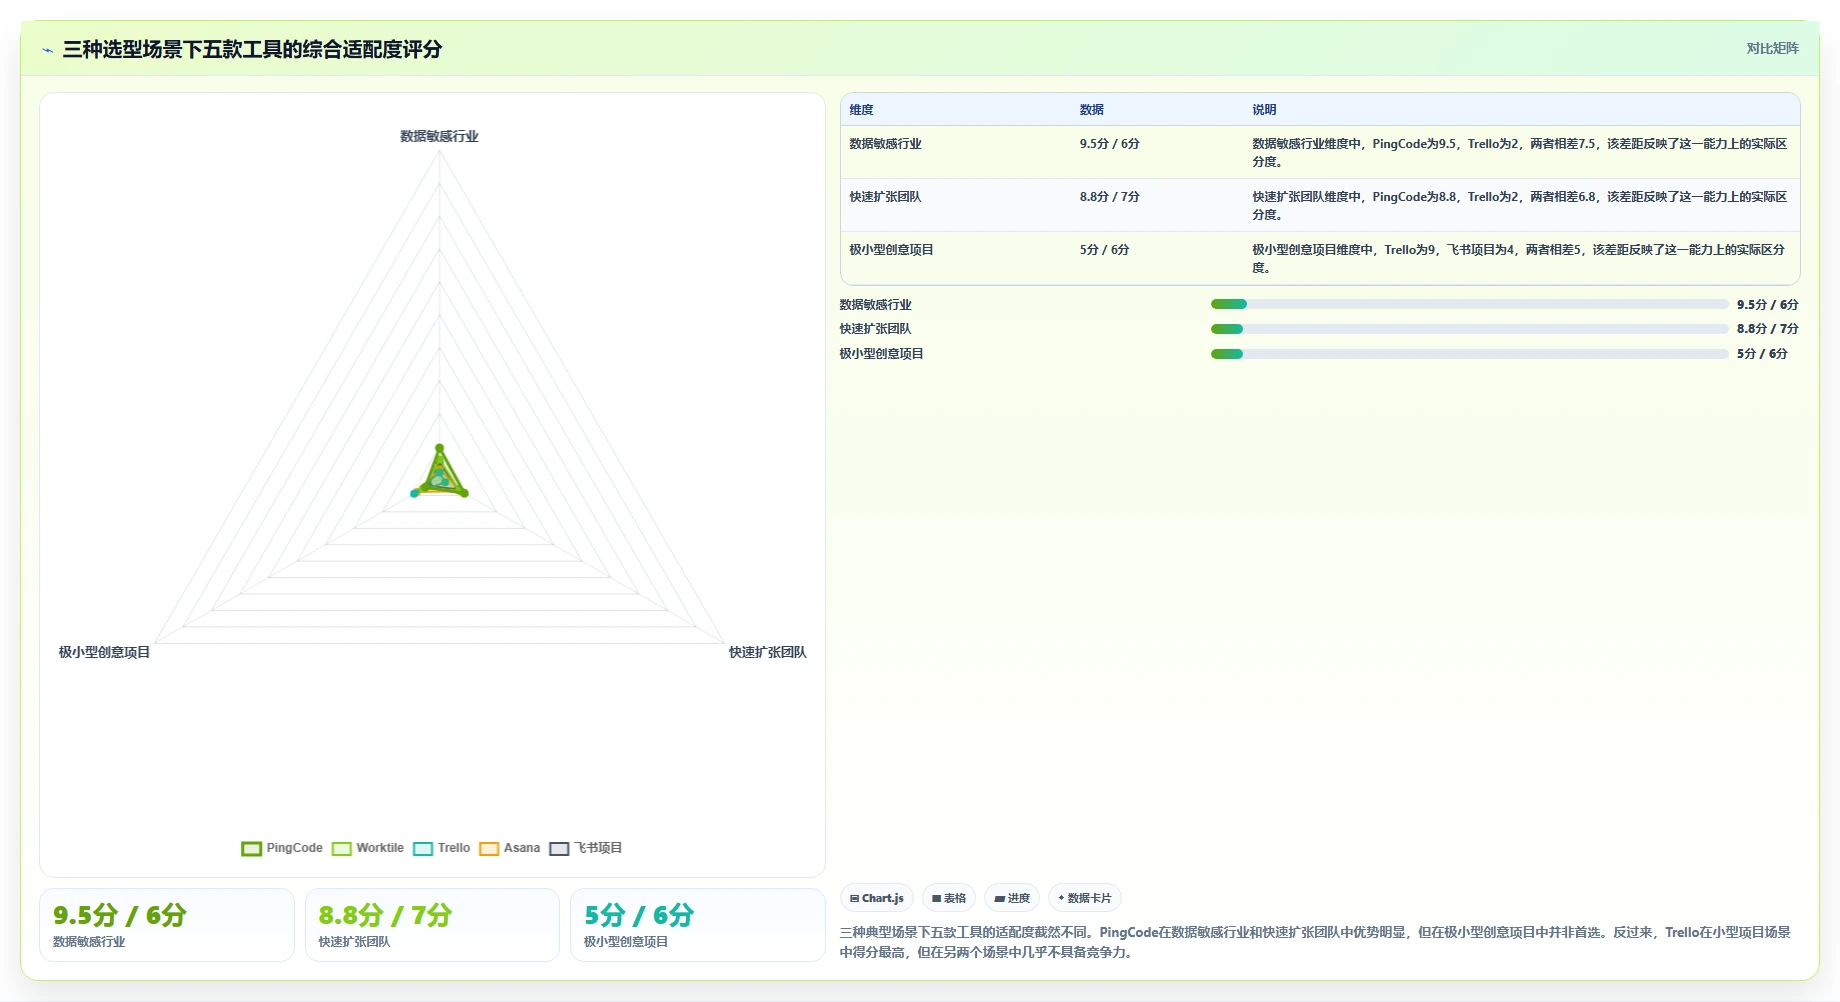Click the top data point of the radar polygon
This screenshot has height=1002, width=1840.
point(439,448)
